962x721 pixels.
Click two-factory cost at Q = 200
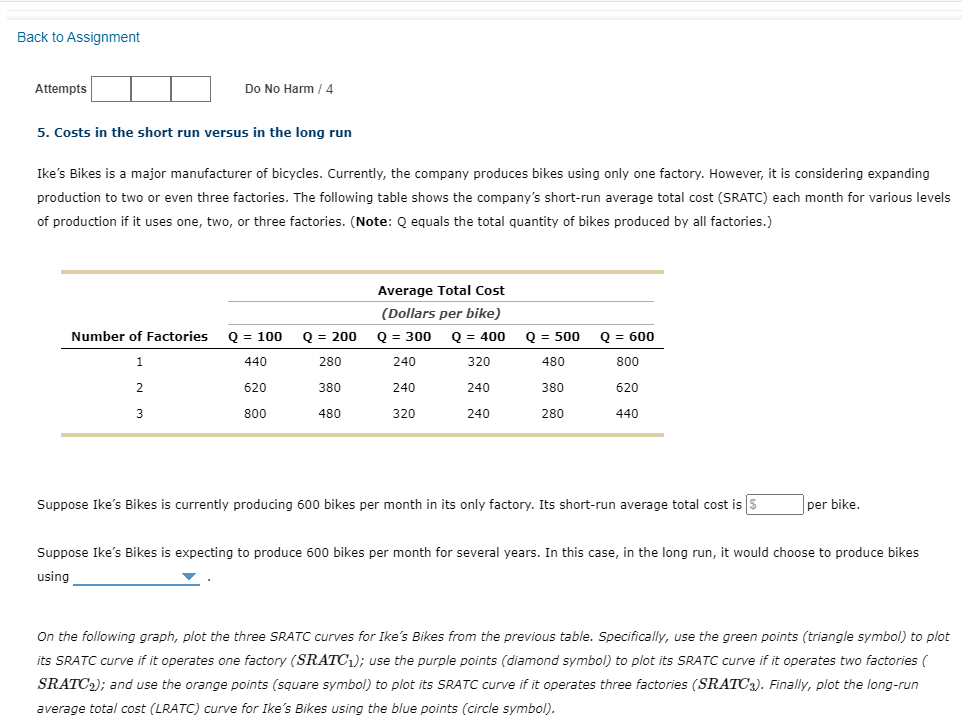[x=329, y=388]
